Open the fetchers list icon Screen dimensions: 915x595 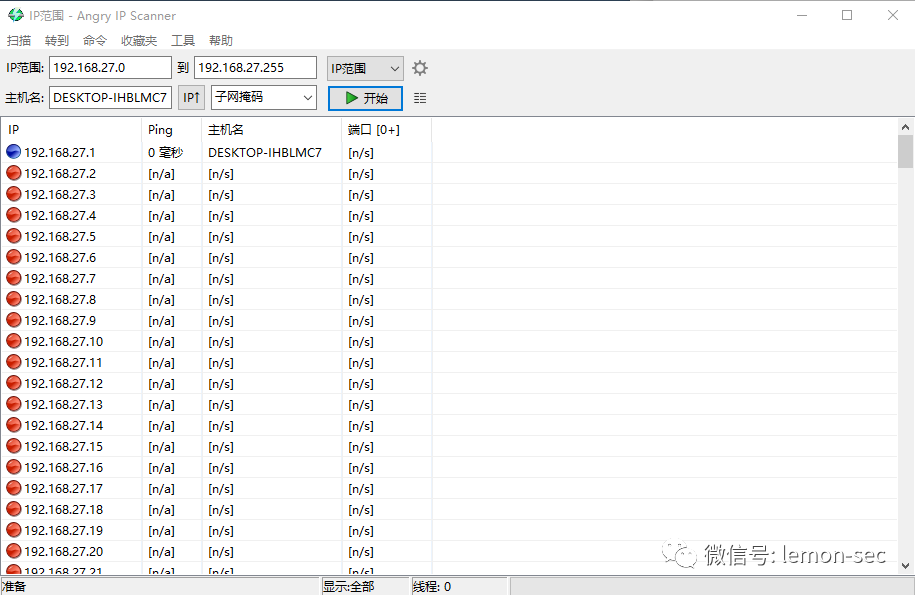tap(420, 98)
